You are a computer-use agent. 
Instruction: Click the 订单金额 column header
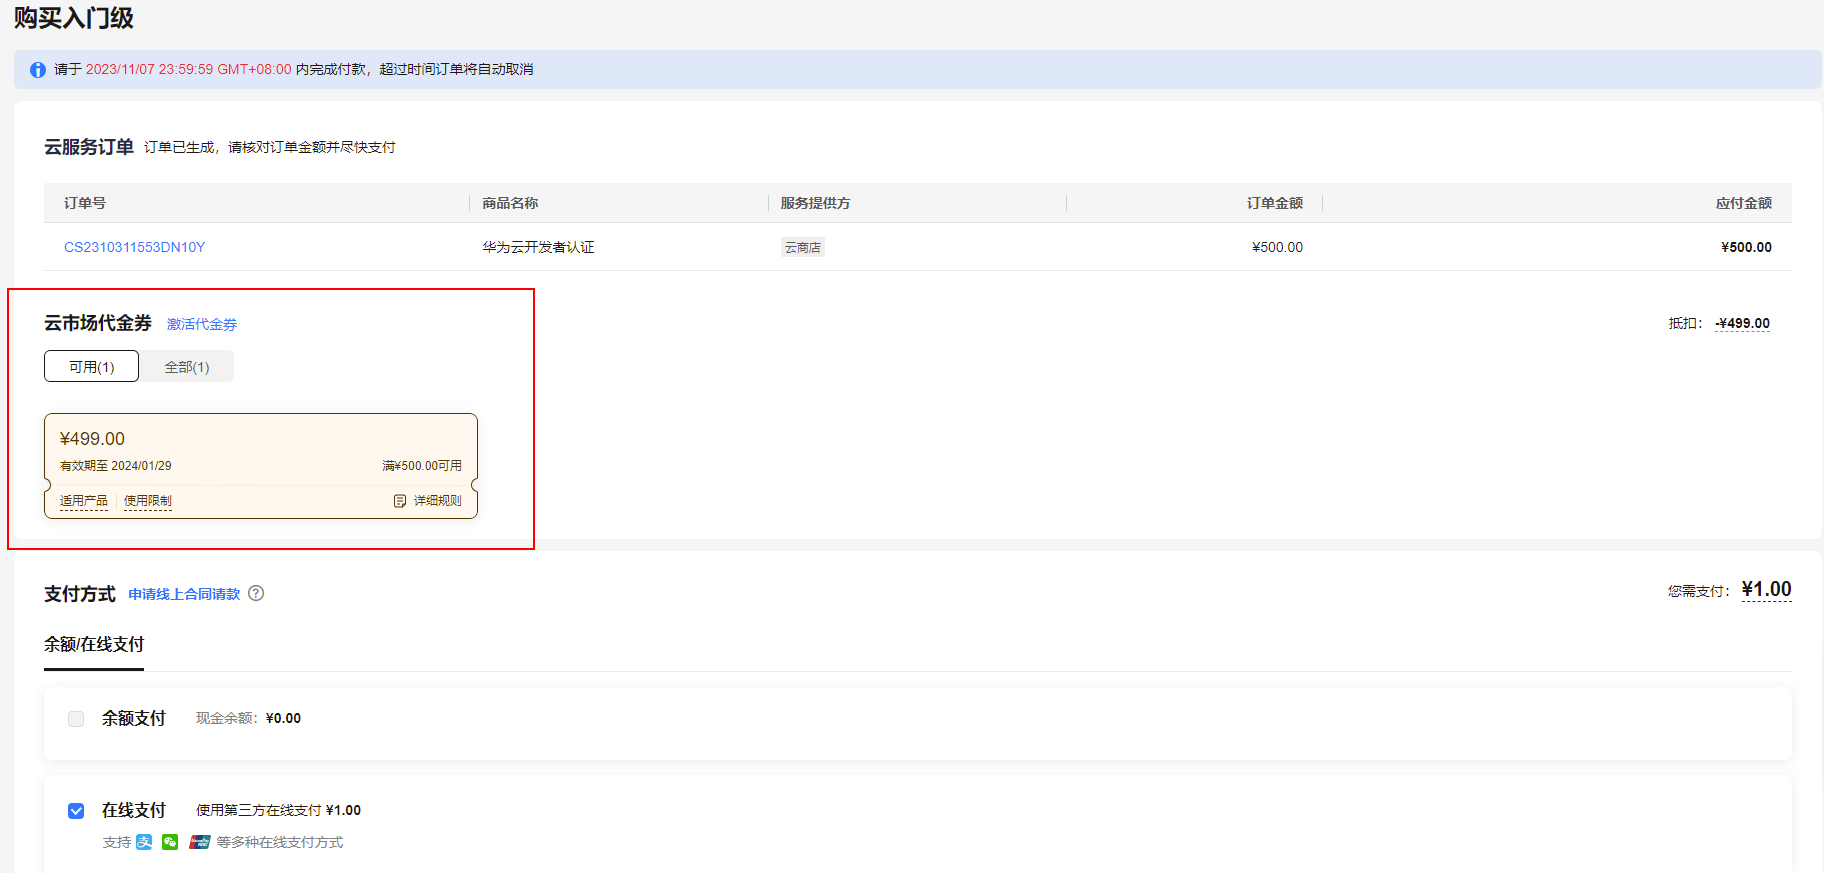[1275, 203]
